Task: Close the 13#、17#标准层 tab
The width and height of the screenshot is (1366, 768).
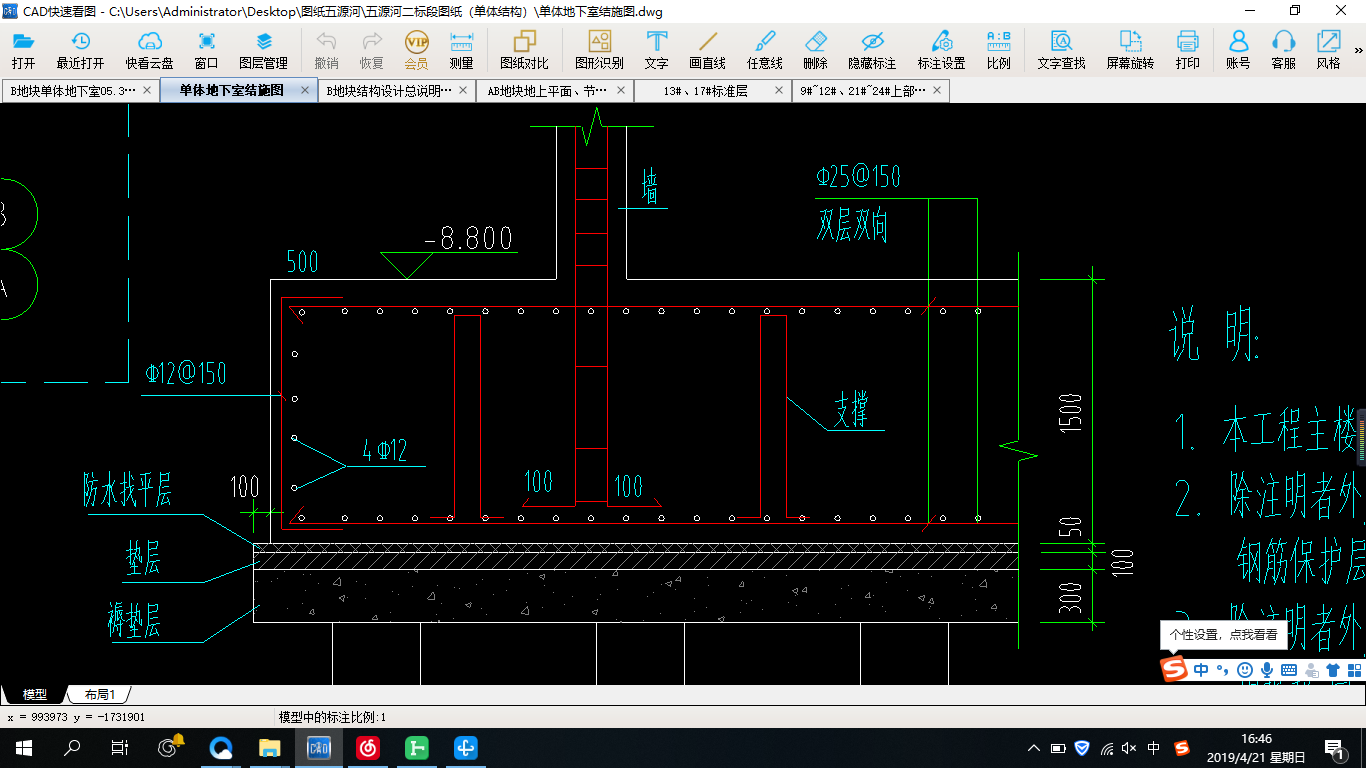Action: click(779, 90)
